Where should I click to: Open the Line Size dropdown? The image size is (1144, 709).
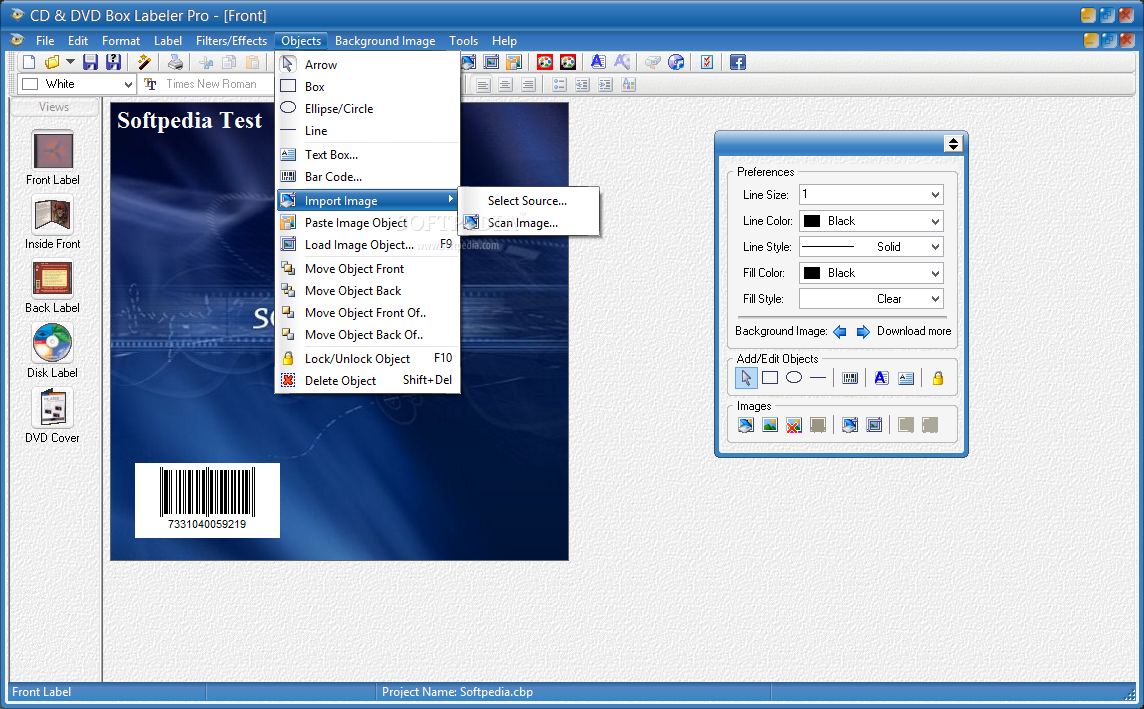(871, 195)
